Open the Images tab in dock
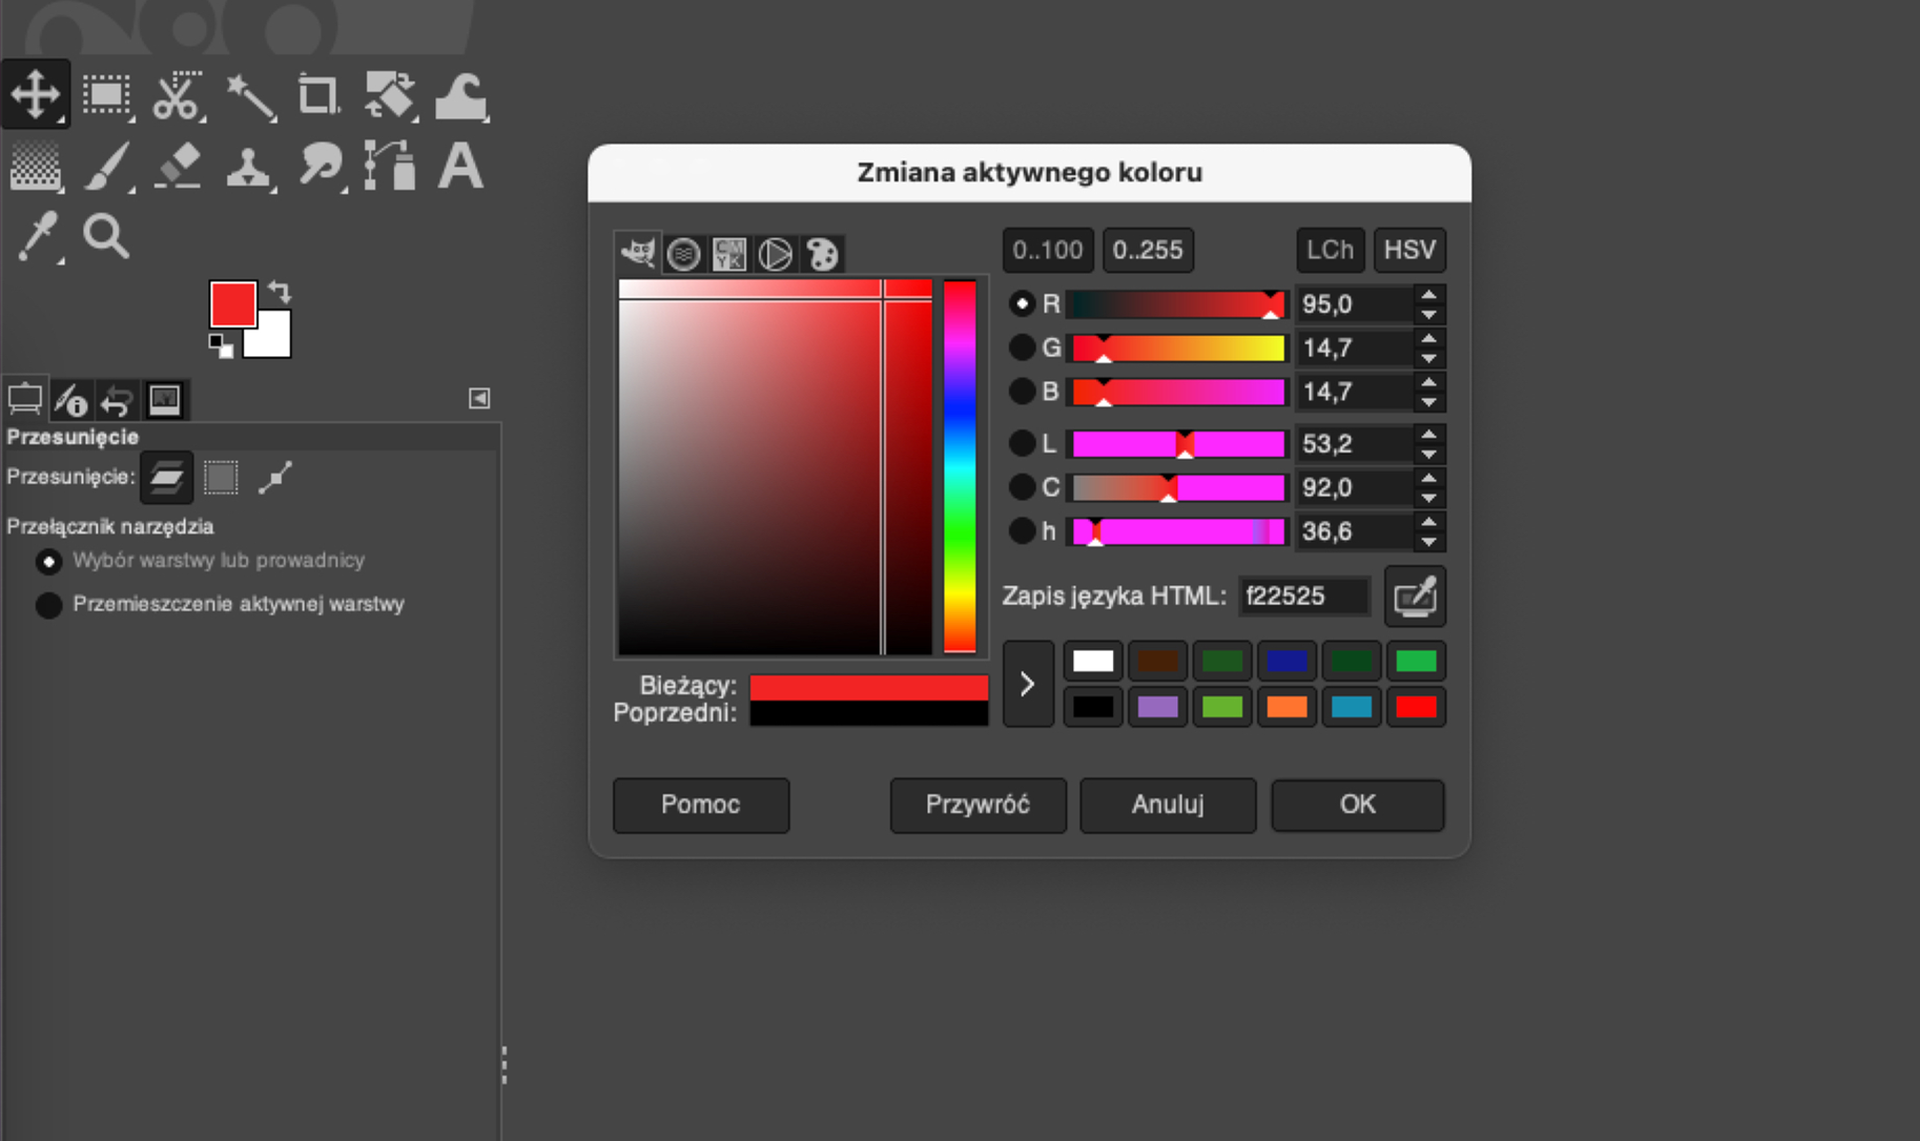1920x1141 pixels. [x=164, y=400]
